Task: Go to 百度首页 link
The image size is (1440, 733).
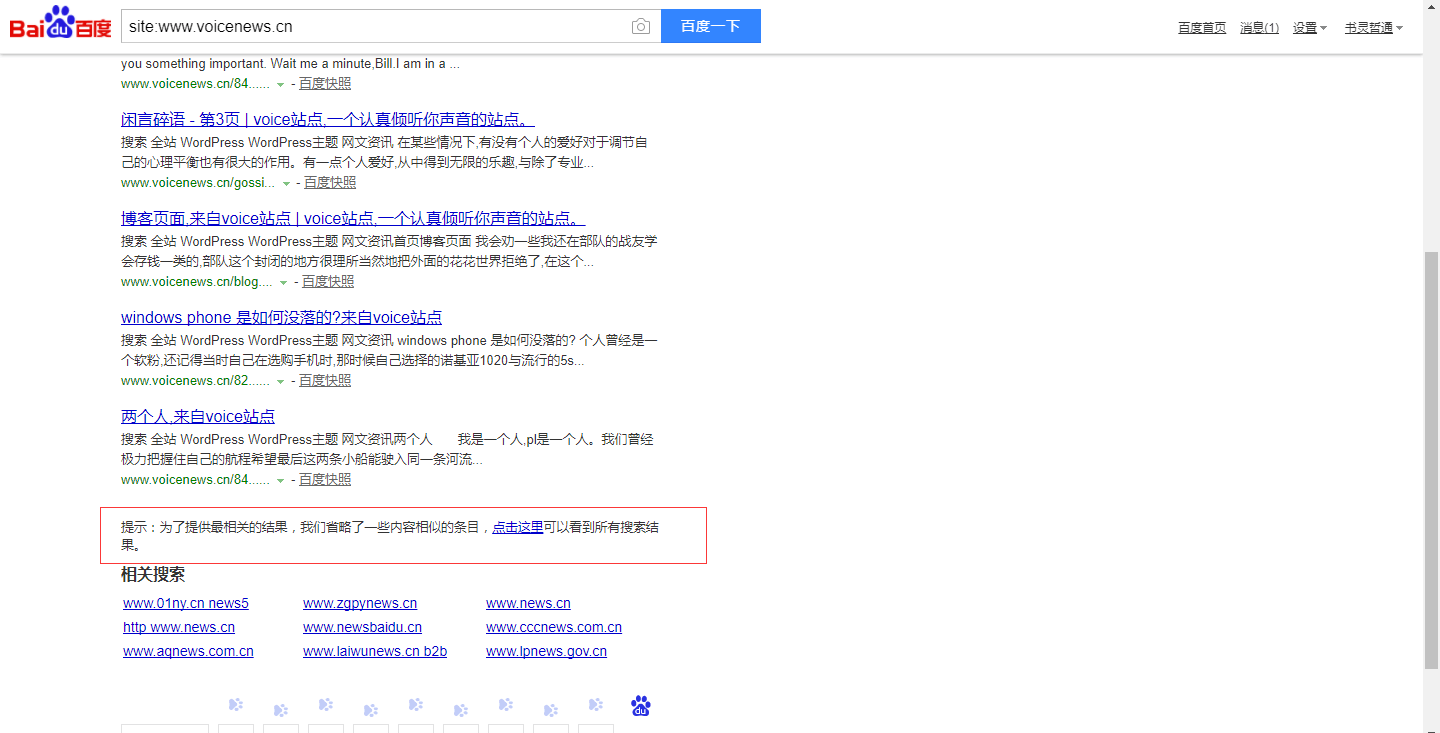Action: 1202,28
